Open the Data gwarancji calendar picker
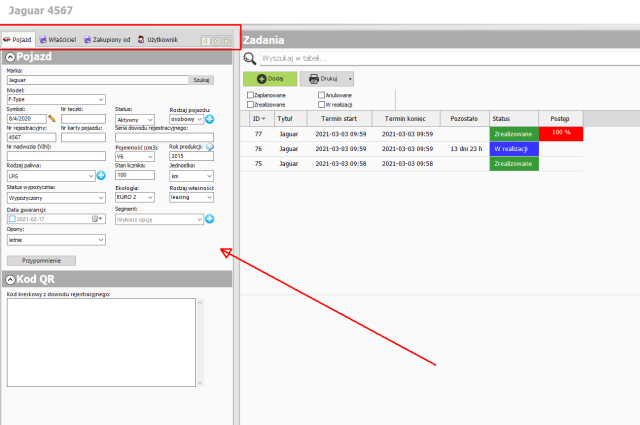The width and height of the screenshot is (640, 425). [x=97, y=219]
